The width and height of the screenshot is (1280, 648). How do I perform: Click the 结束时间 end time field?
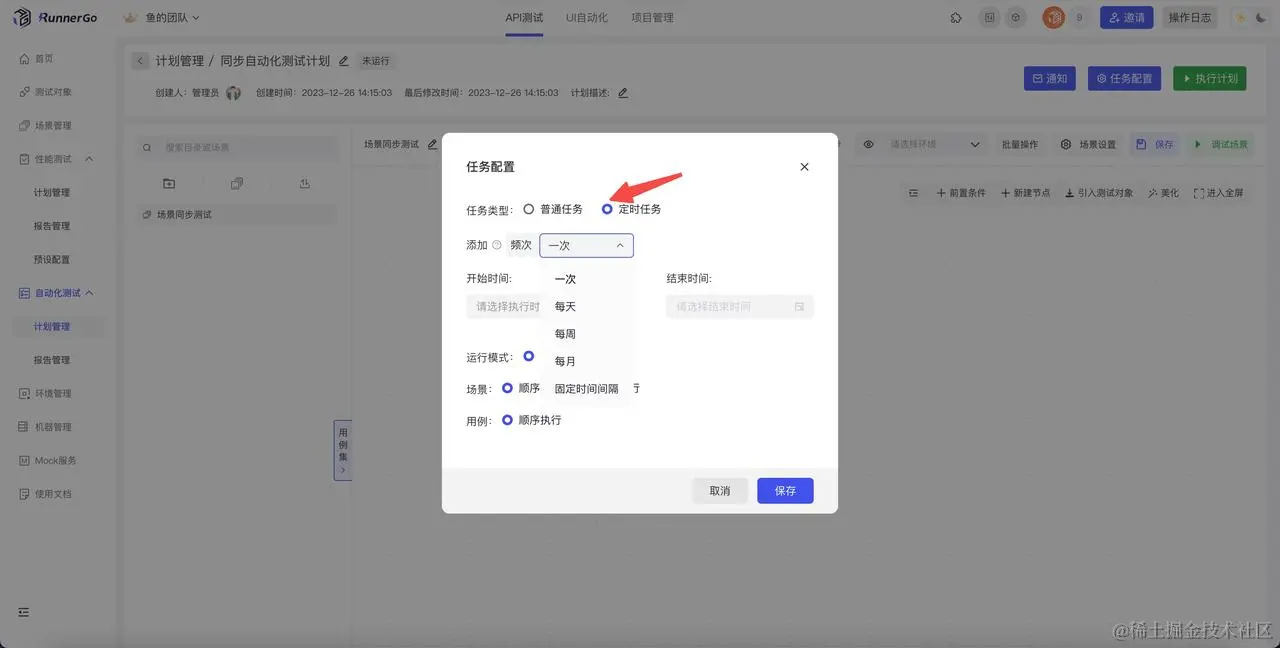tap(740, 306)
